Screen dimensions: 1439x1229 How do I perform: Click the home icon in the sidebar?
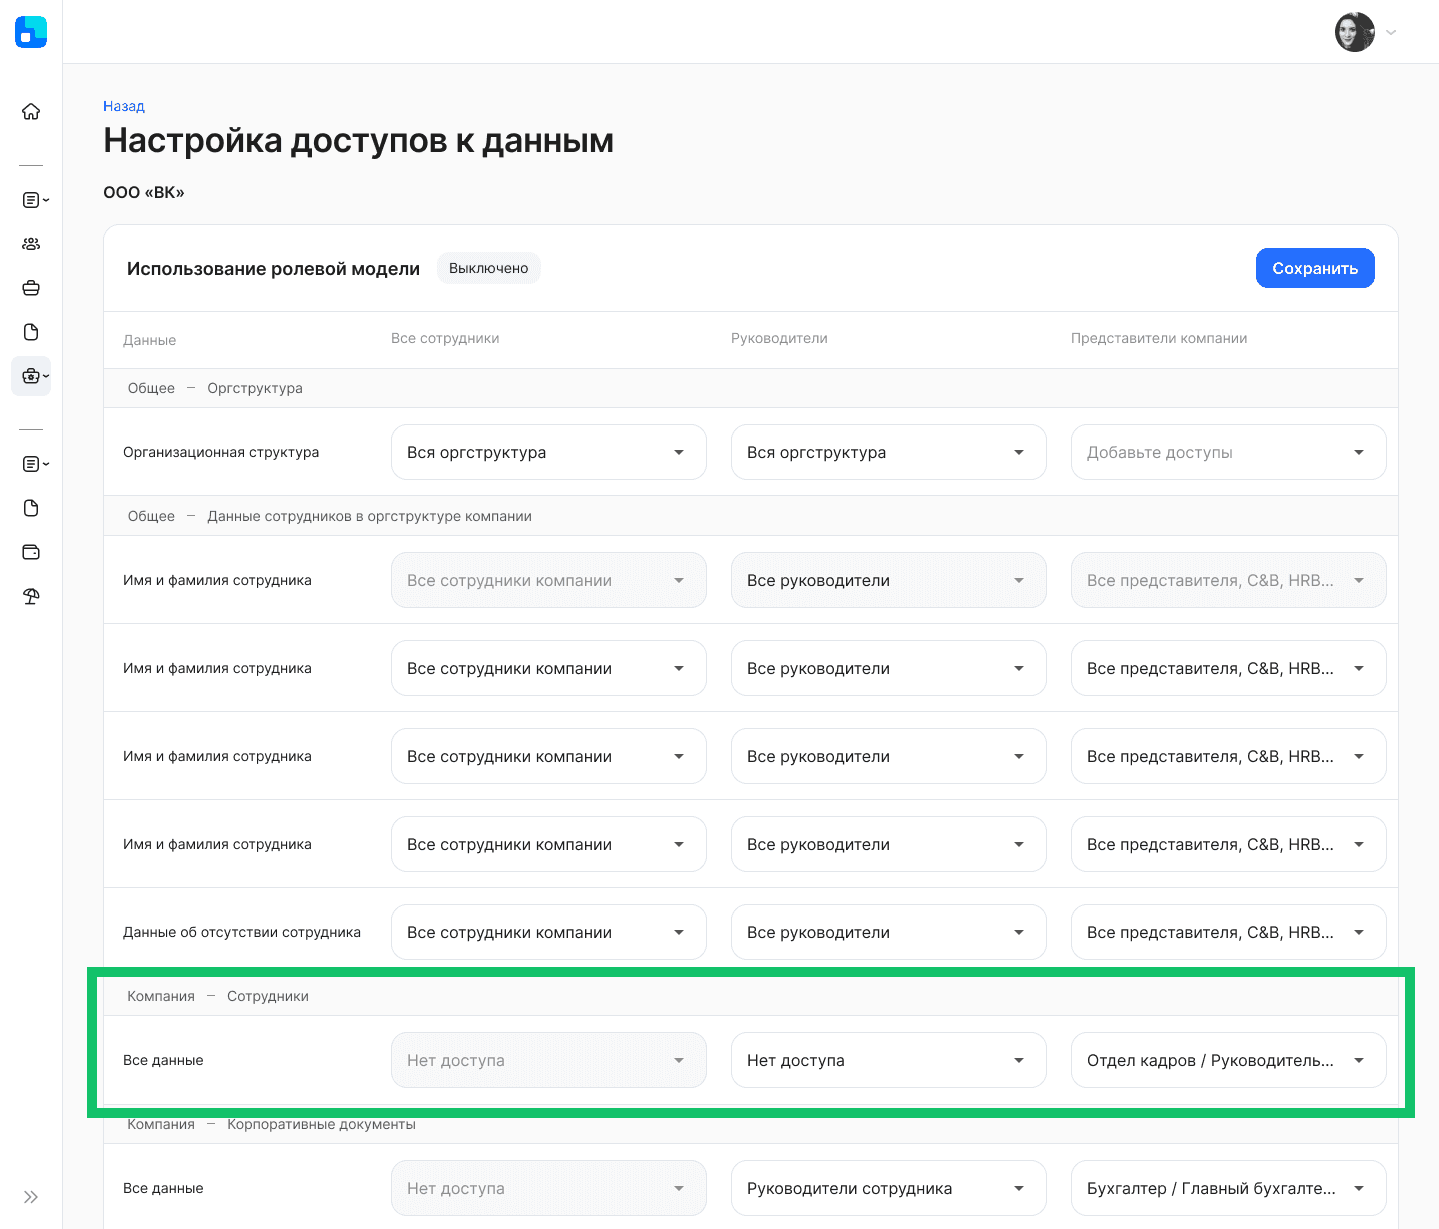pos(31,112)
